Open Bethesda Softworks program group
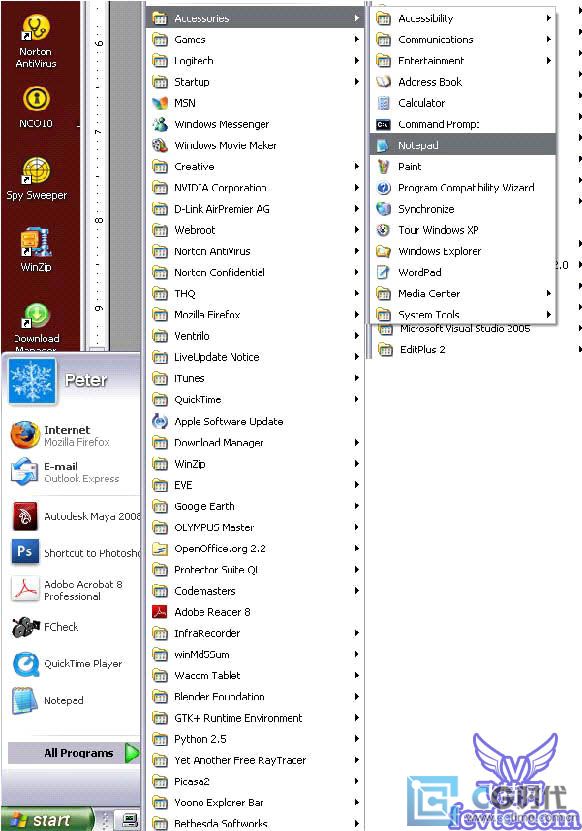This screenshot has width=582, height=831. tap(255, 823)
